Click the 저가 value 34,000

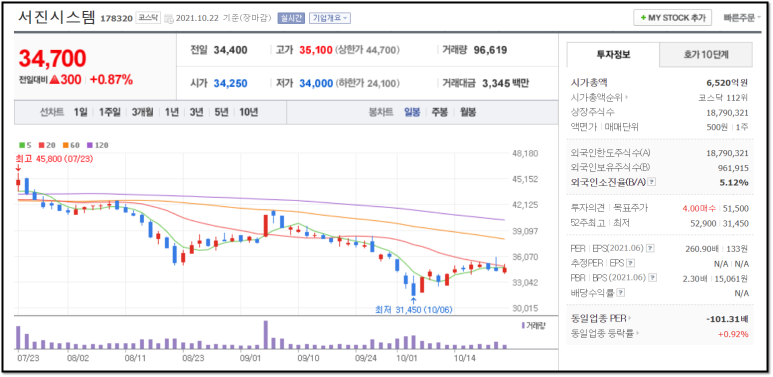[x=316, y=84]
